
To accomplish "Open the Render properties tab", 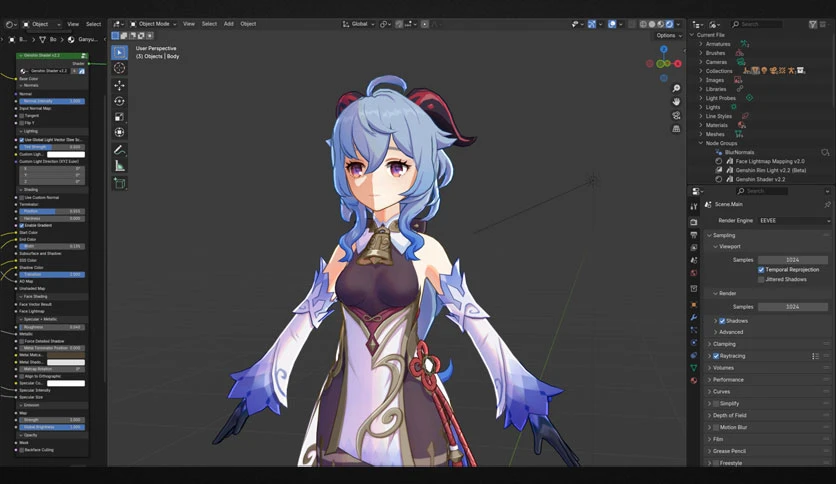I will click(x=694, y=222).
